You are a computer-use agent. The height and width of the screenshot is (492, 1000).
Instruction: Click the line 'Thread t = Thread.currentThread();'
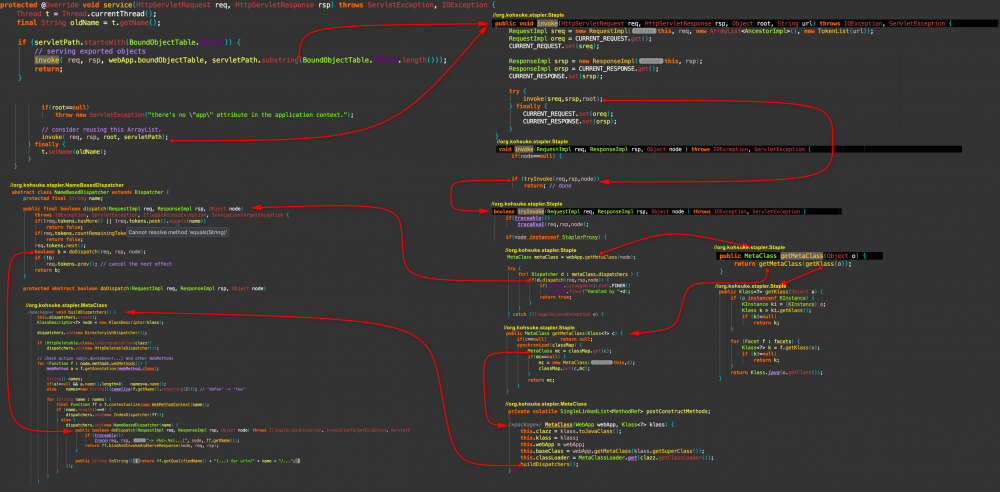(85, 14)
